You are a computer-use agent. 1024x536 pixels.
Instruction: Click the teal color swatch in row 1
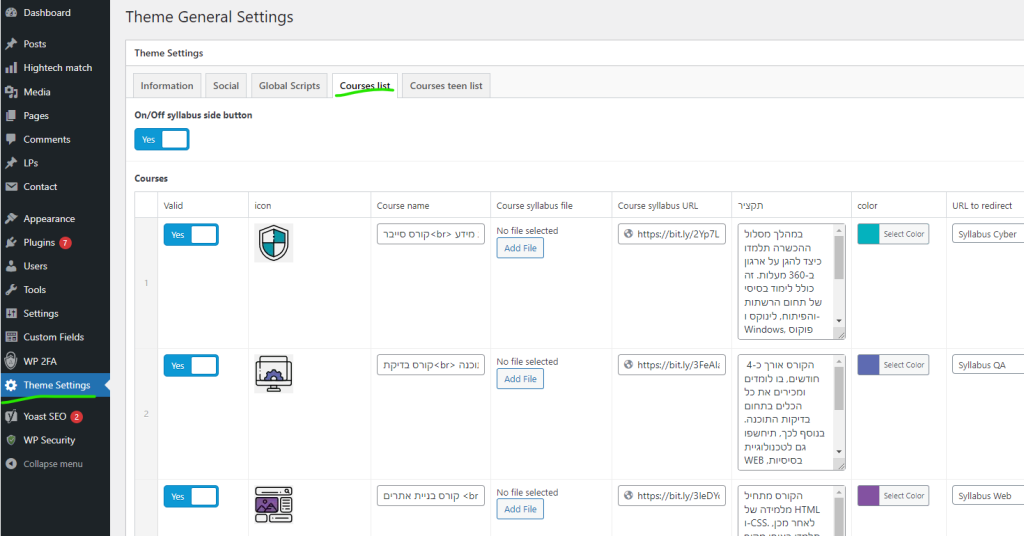pos(867,234)
